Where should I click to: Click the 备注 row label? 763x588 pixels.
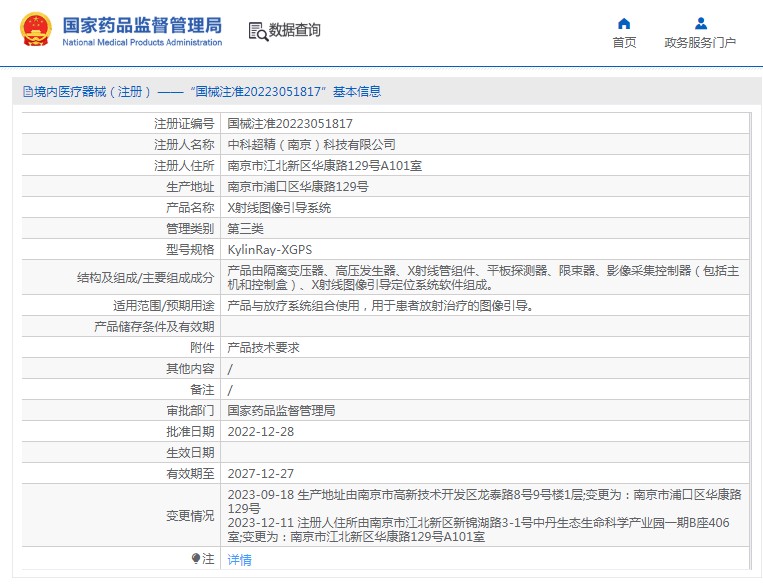[202, 390]
